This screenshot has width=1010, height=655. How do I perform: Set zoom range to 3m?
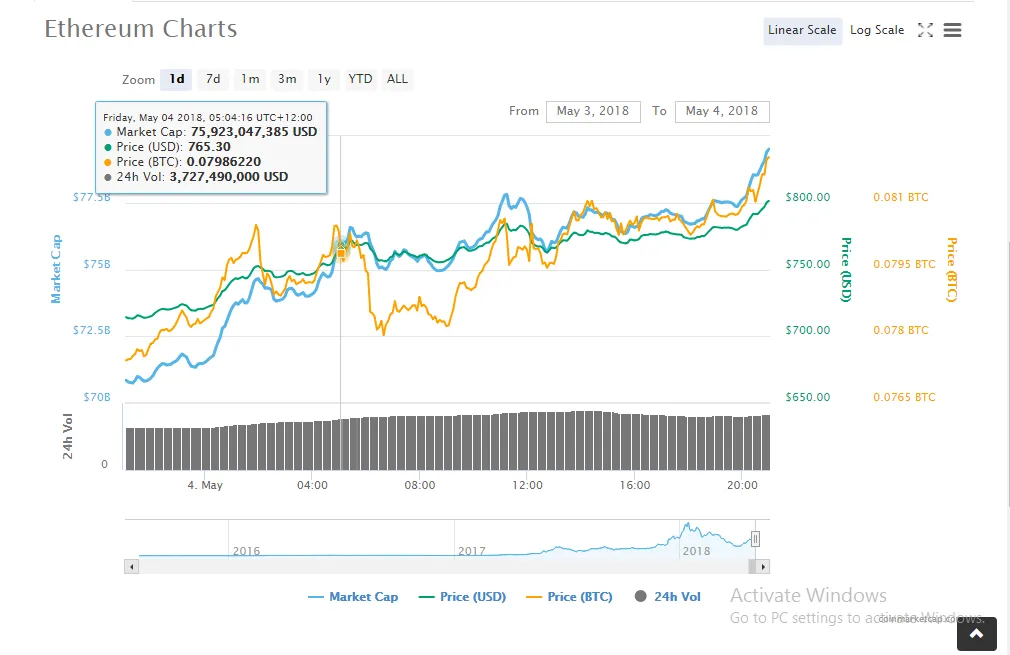click(x=287, y=79)
